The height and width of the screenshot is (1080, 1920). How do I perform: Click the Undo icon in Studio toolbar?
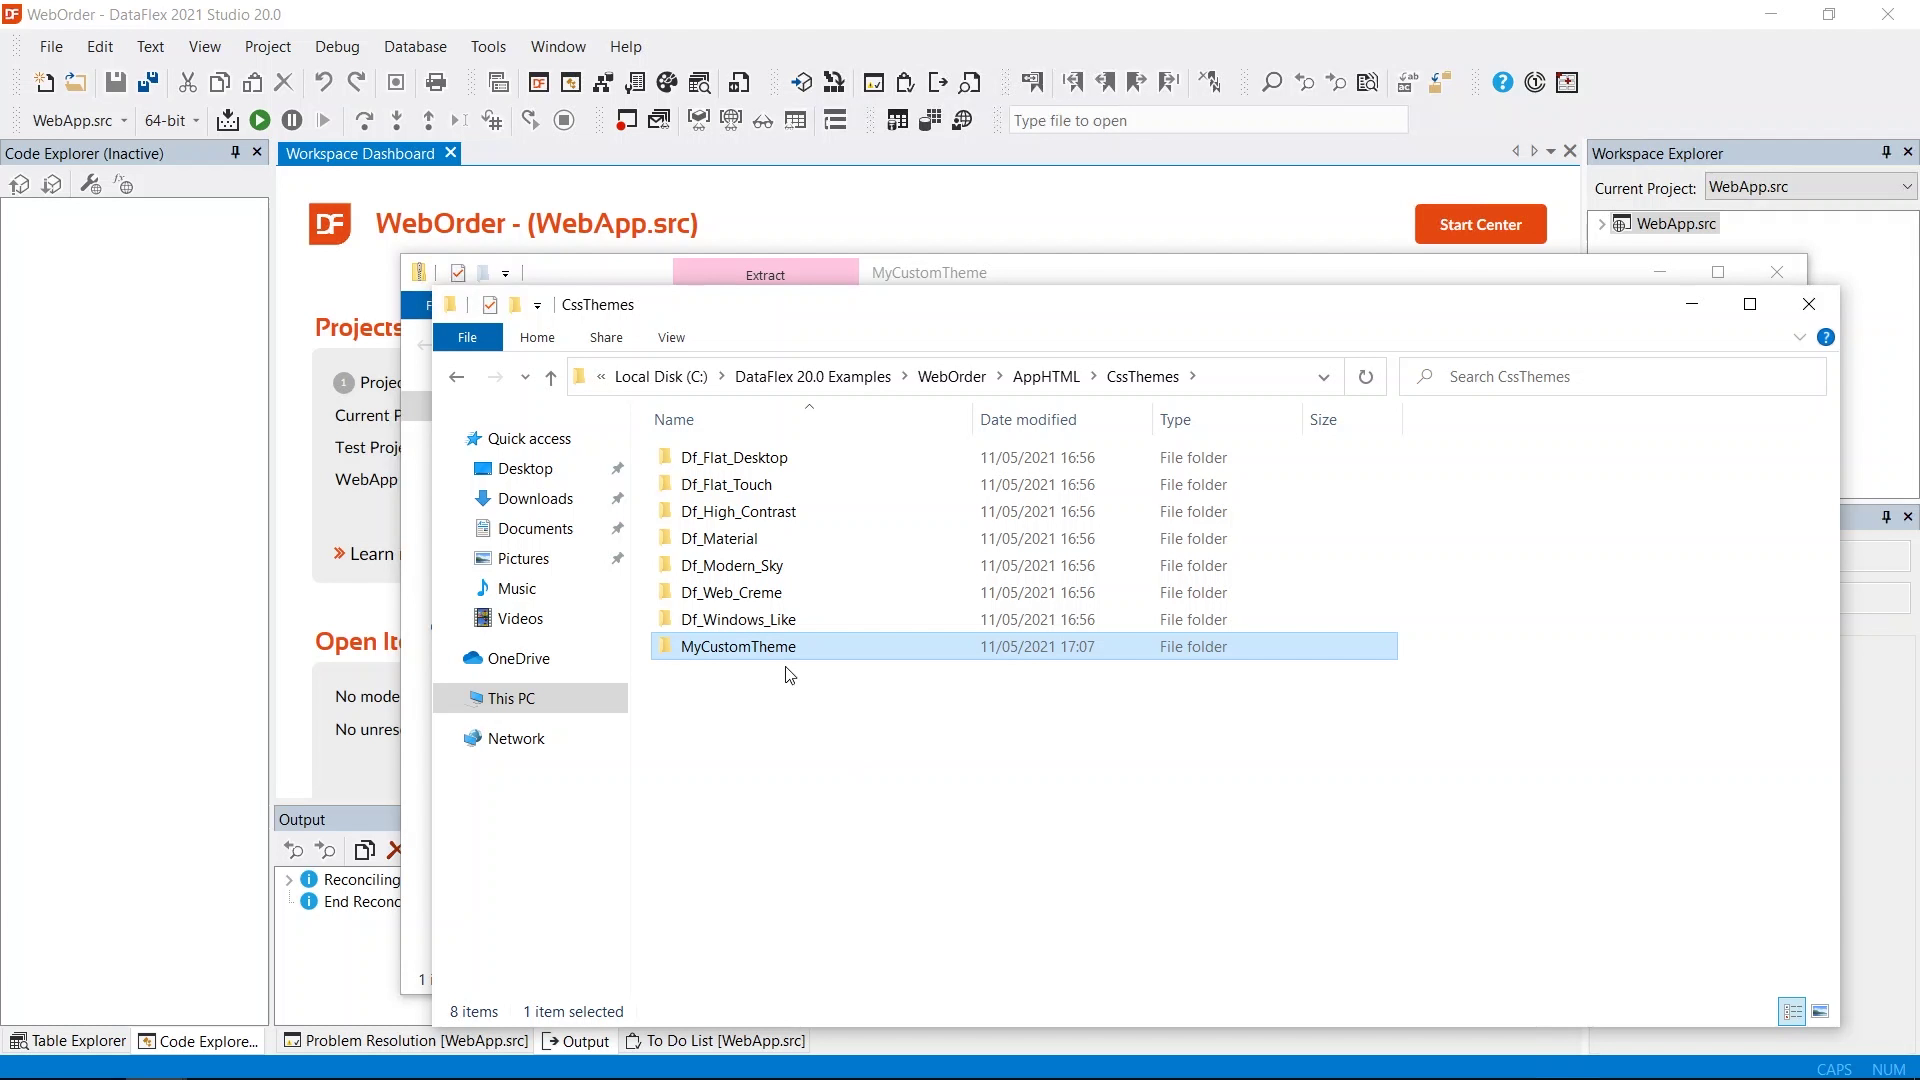coord(323,83)
